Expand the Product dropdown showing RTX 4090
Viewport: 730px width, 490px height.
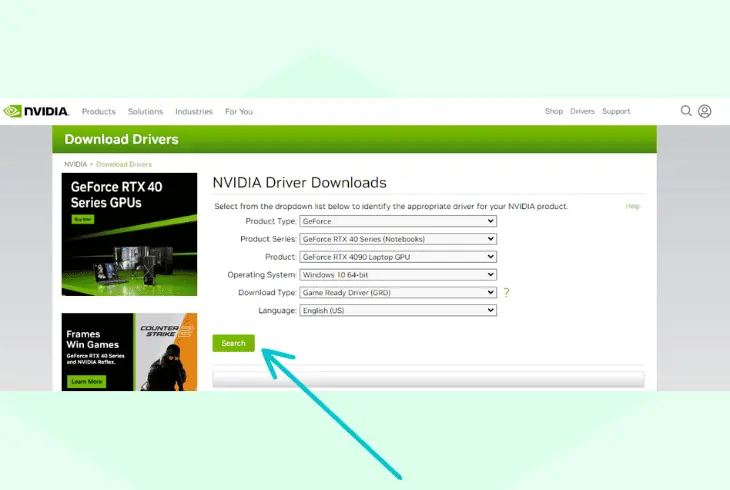click(x=398, y=257)
